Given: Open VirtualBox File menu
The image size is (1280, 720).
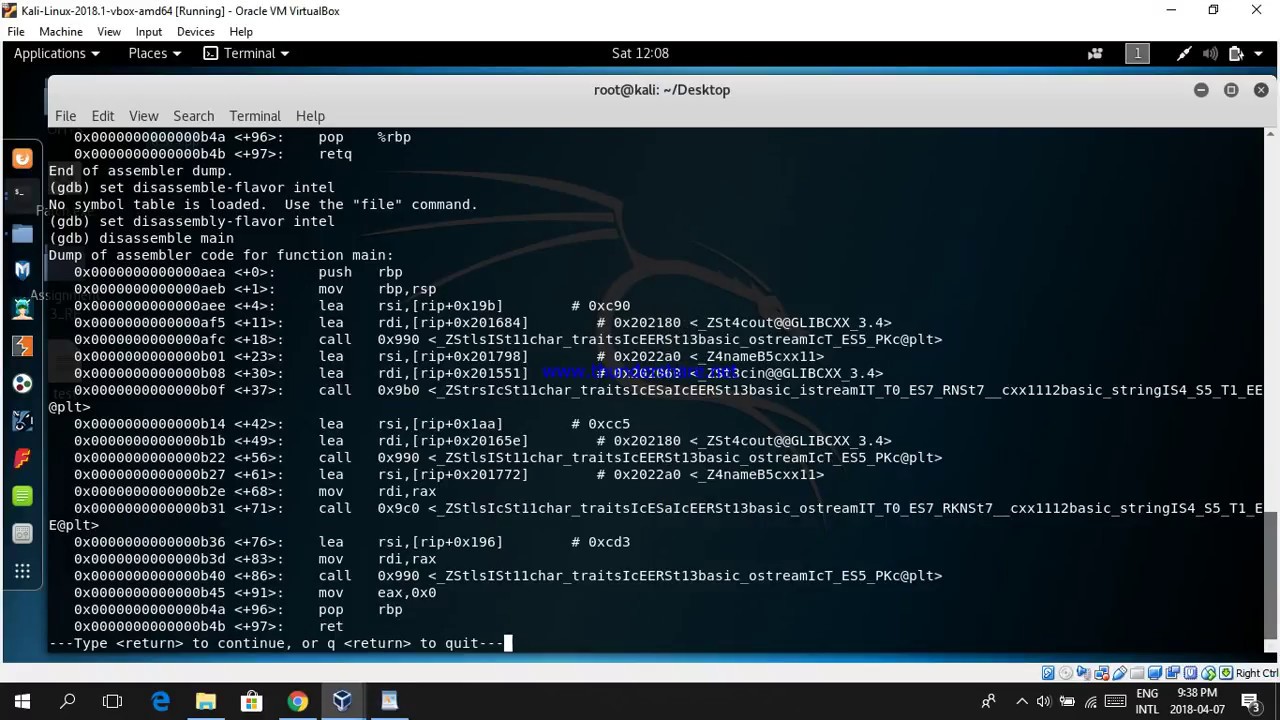Looking at the screenshot, I should point(16,32).
